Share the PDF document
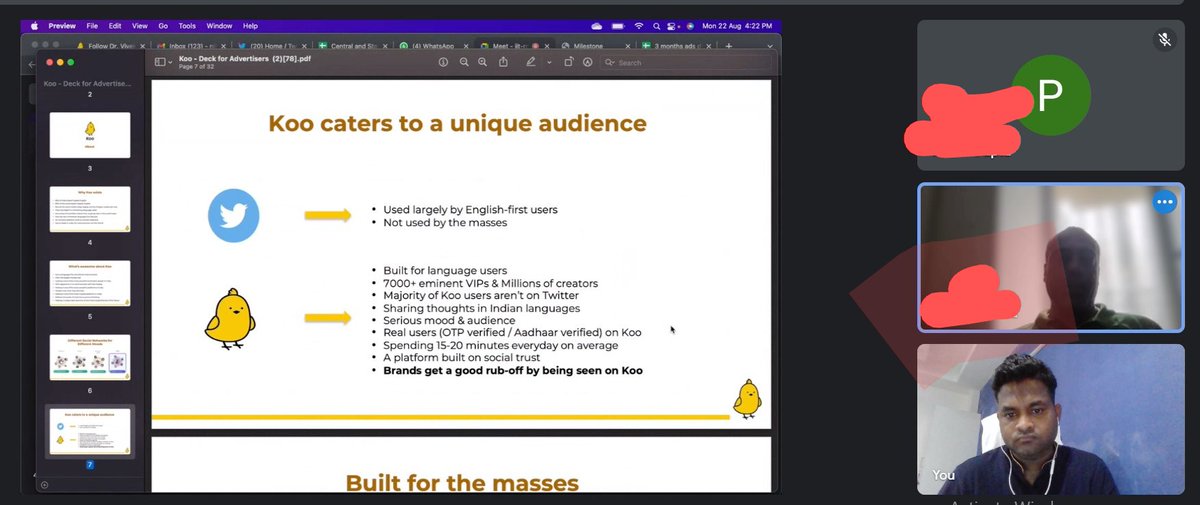 click(x=503, y=62)
